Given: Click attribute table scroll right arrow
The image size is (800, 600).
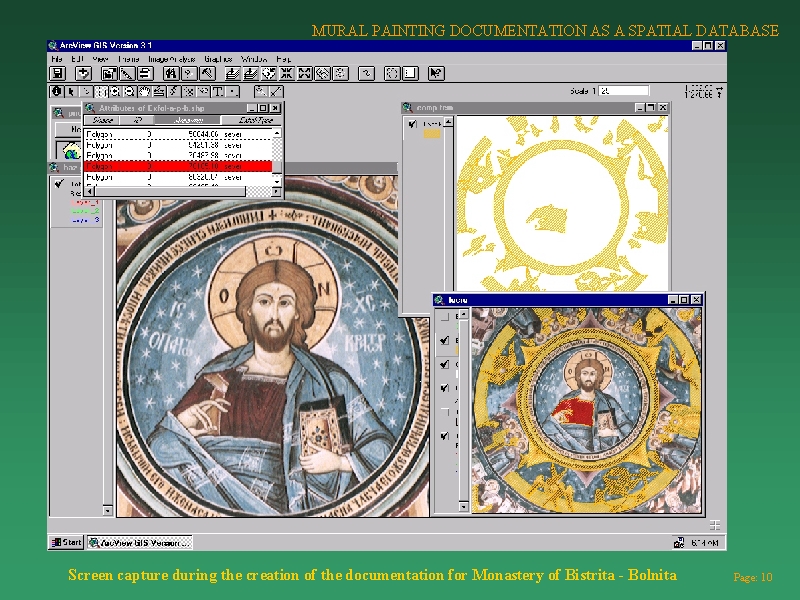Looking at the screenshot, I should click(276, 191).
